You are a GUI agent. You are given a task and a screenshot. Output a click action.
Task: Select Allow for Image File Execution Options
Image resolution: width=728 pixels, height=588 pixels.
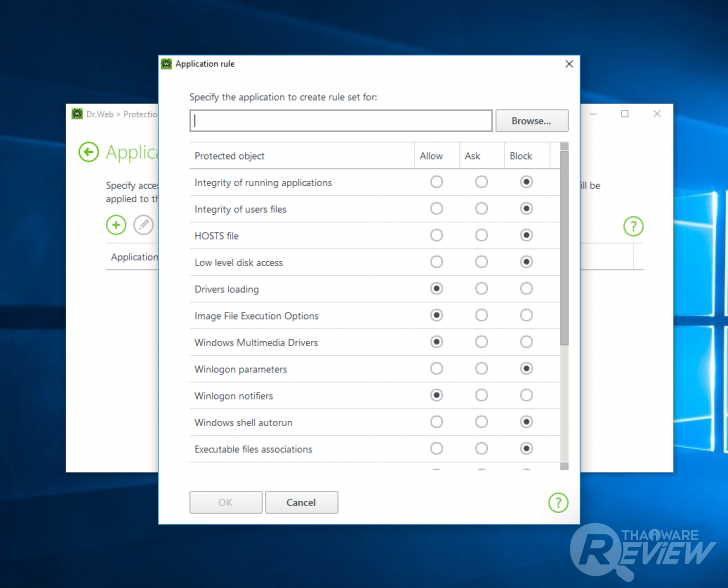click(x=436, y=315)
